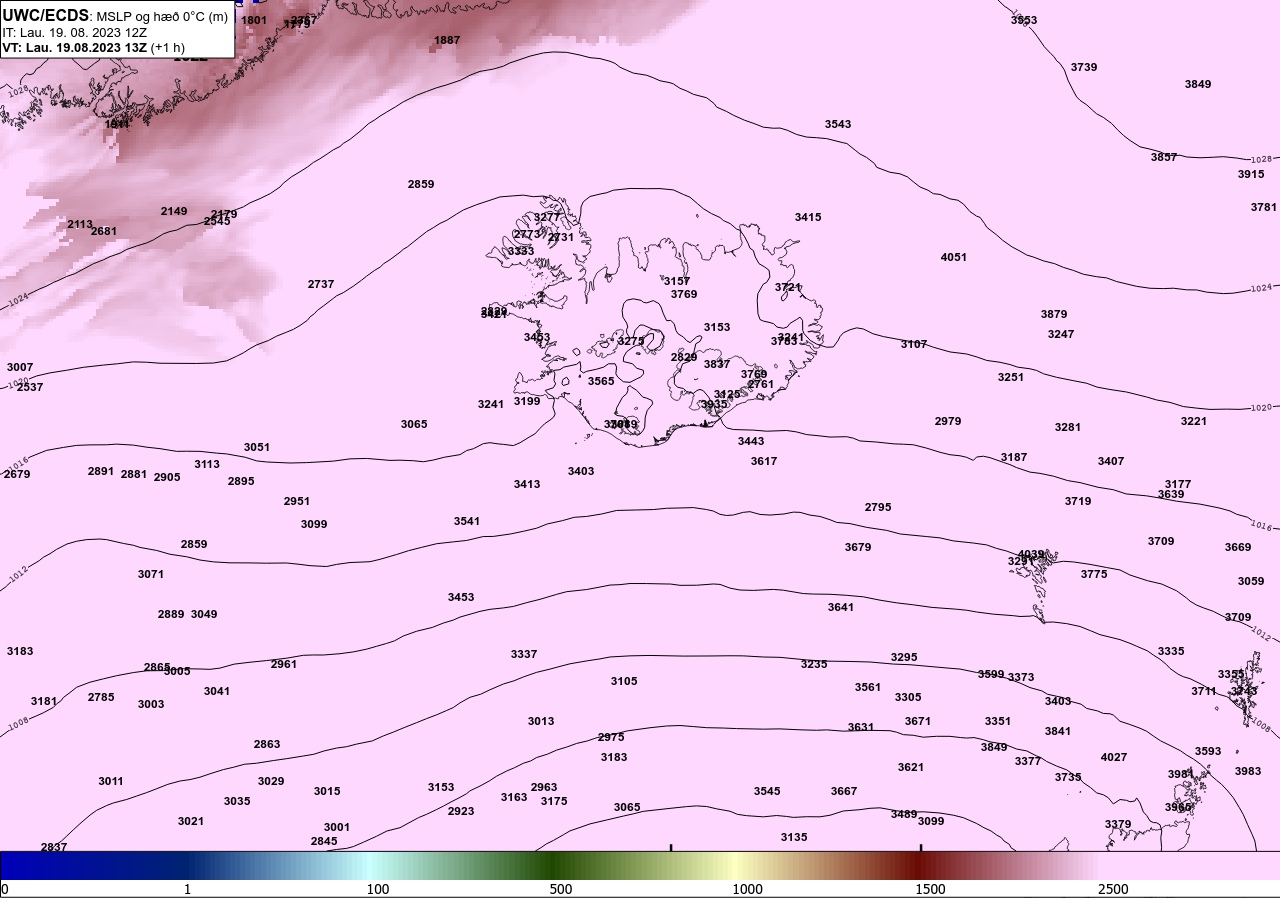Click the map value 3775
1280x898 pixels.
pos(1094,574)
